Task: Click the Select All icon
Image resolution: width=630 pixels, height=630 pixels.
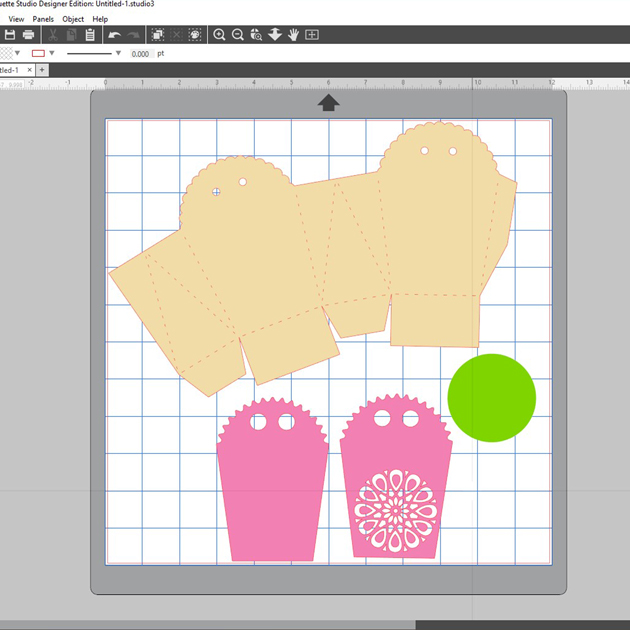Action: coord(158,35)
